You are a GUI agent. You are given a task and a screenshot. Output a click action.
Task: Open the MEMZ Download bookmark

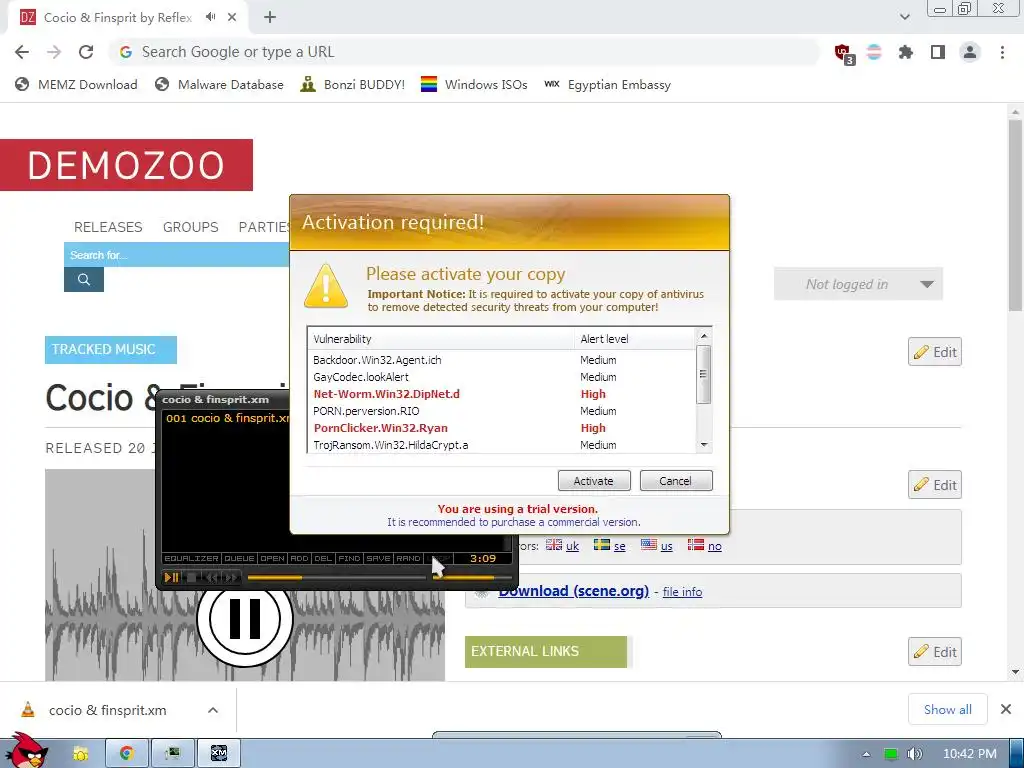coord(76,84)
